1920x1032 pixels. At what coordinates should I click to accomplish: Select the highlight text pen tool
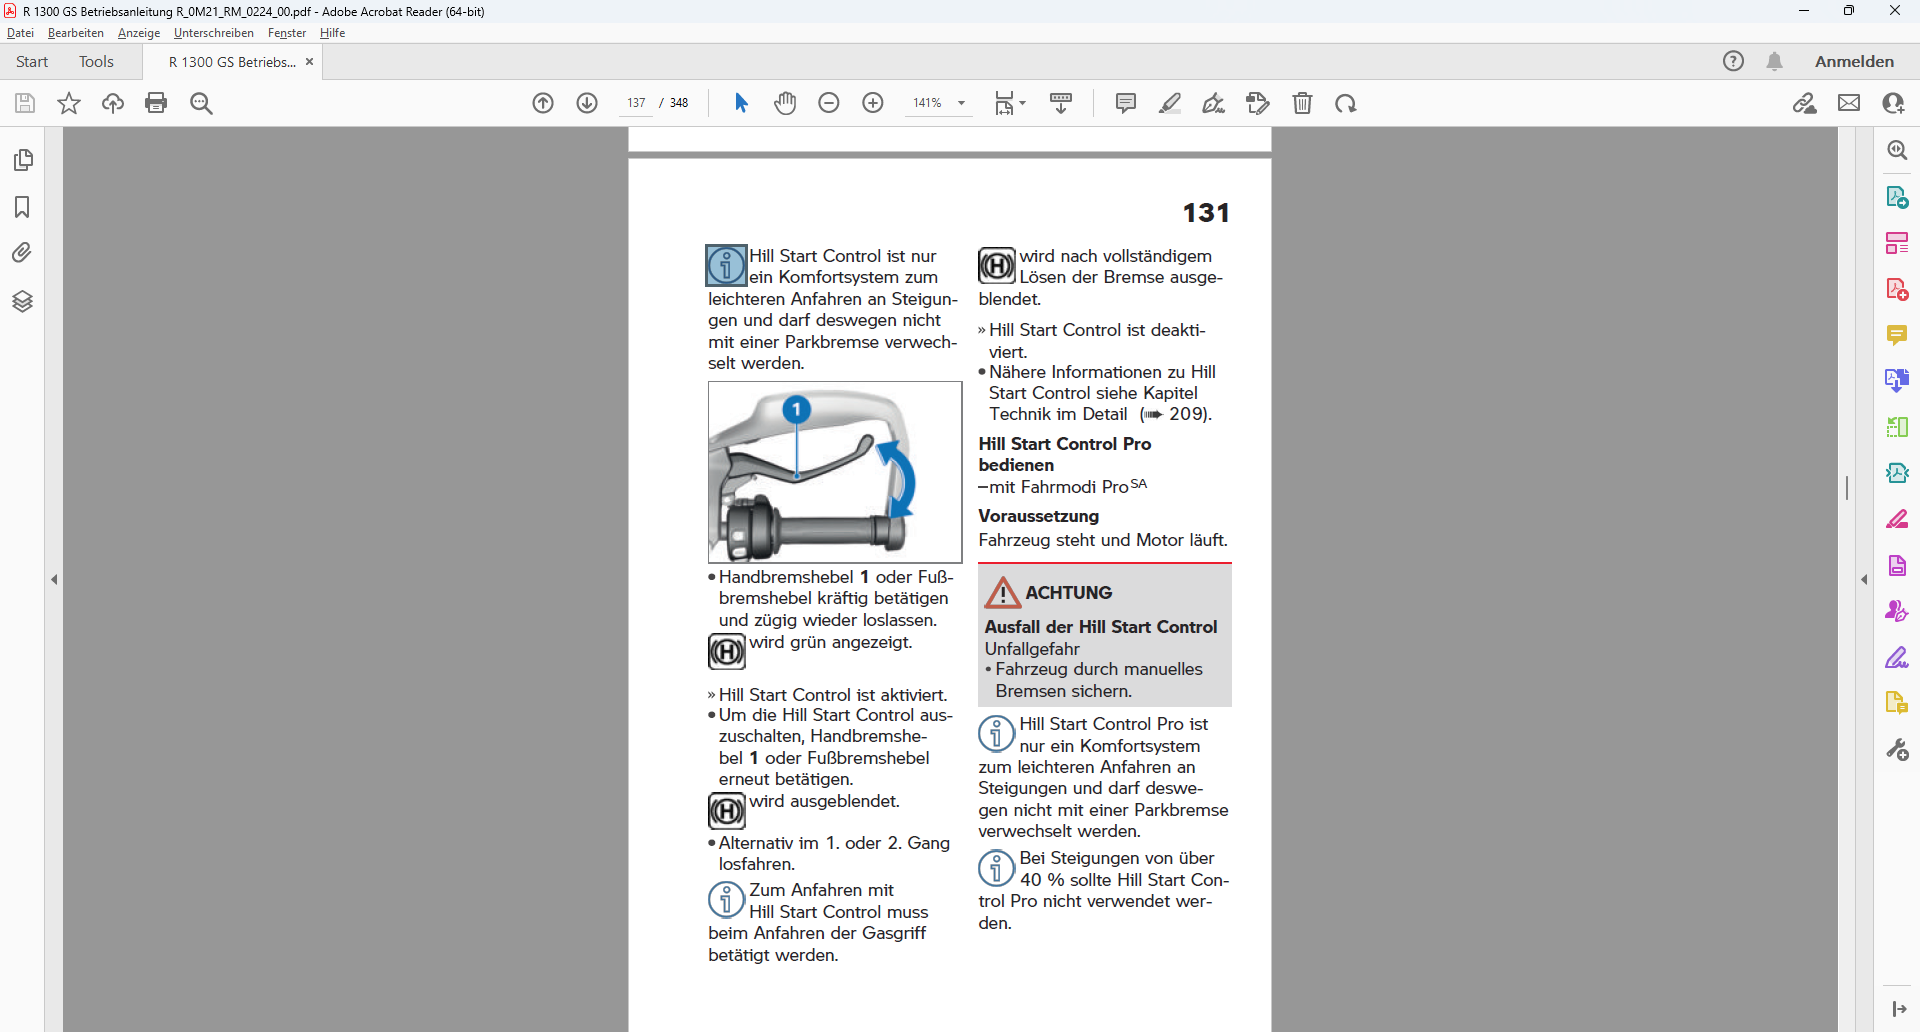point(1170,103)
